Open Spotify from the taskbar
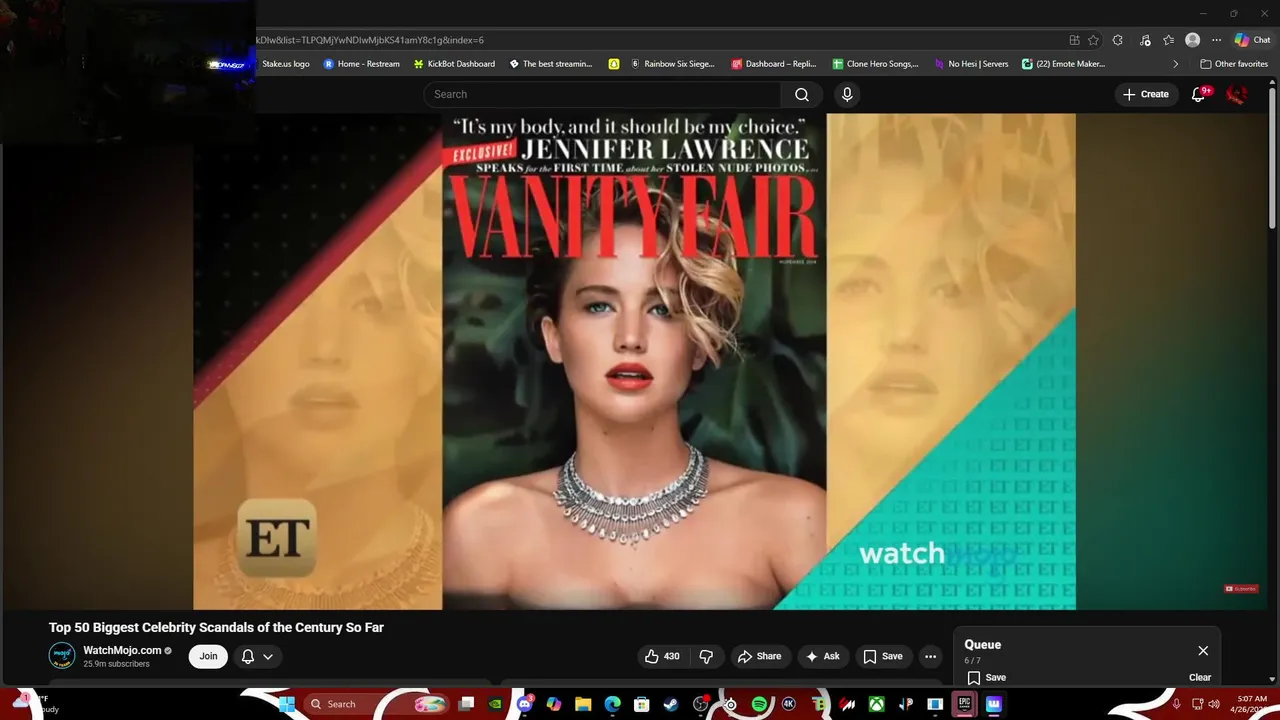Image resolution: width=1280 pixels, height=720 pixels. point(759,704)
